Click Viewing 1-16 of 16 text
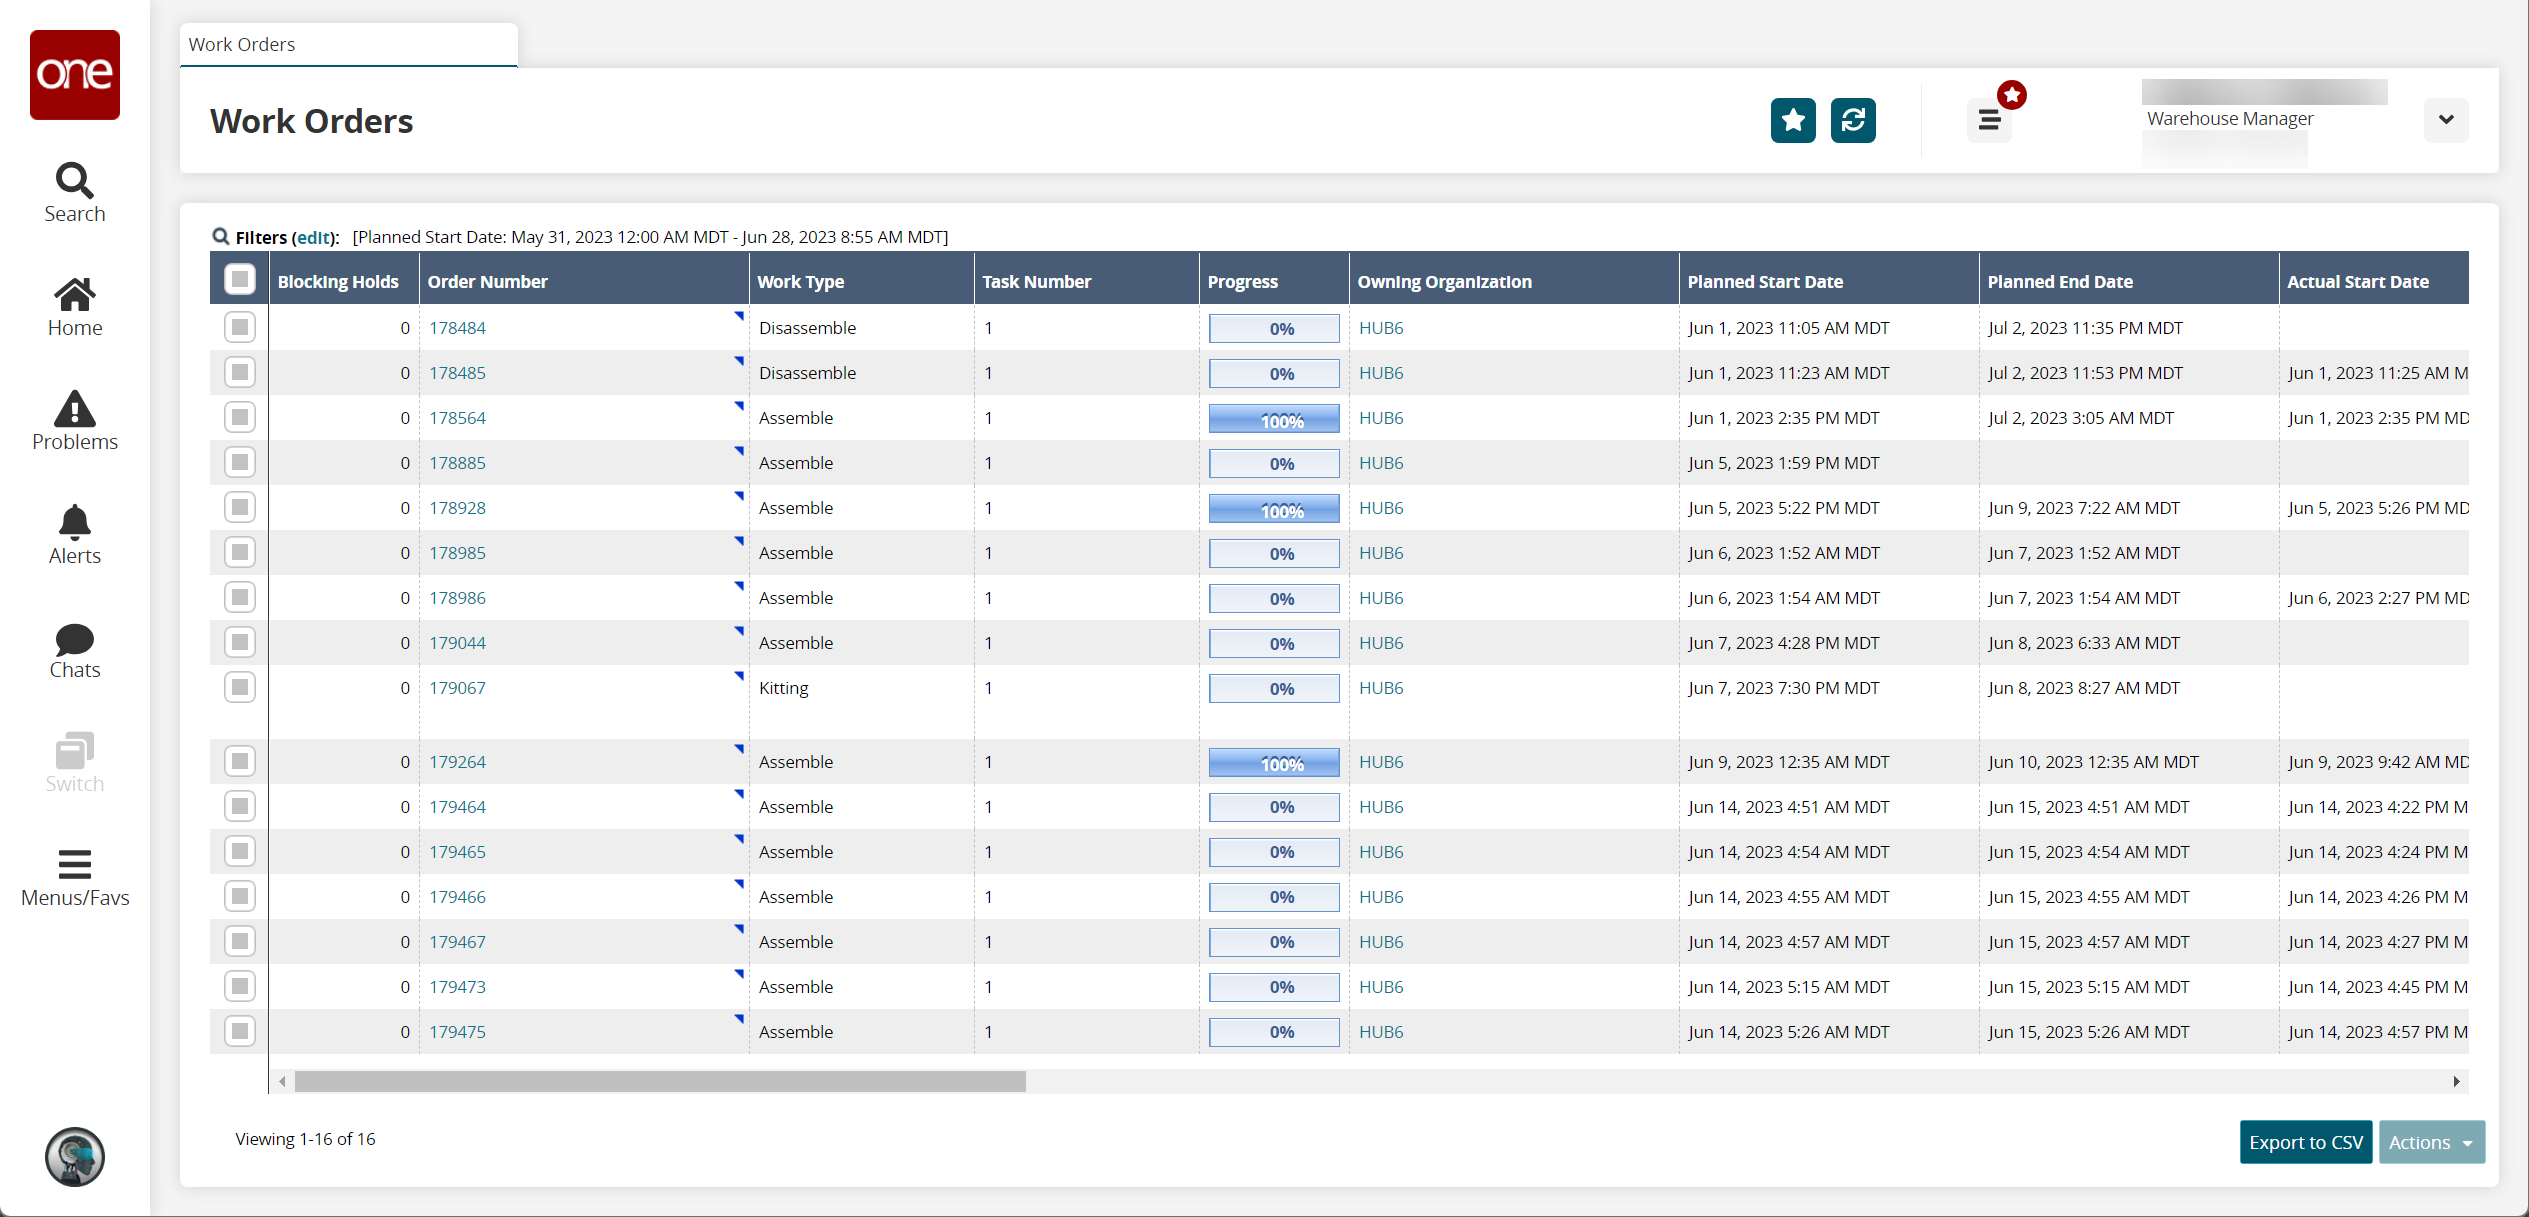 (x=305, y=1139)
